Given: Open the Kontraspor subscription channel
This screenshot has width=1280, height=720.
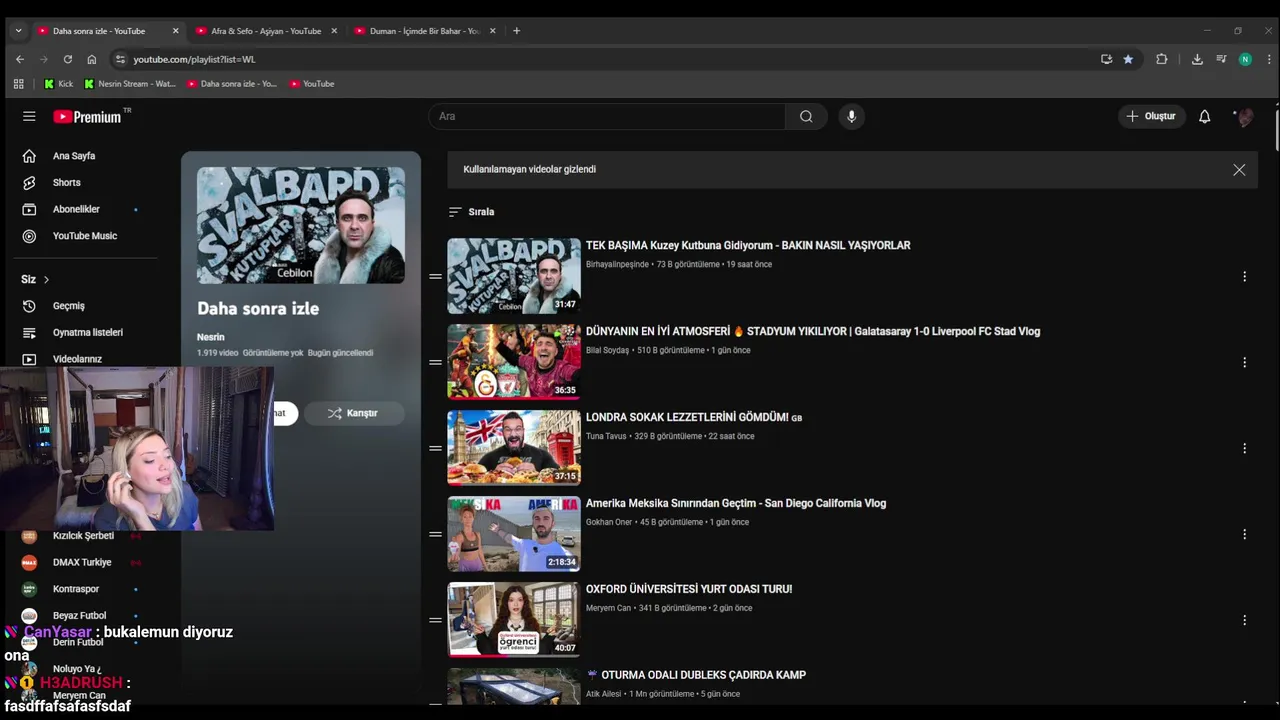Looking at the screenshot, I should point(78,589).
